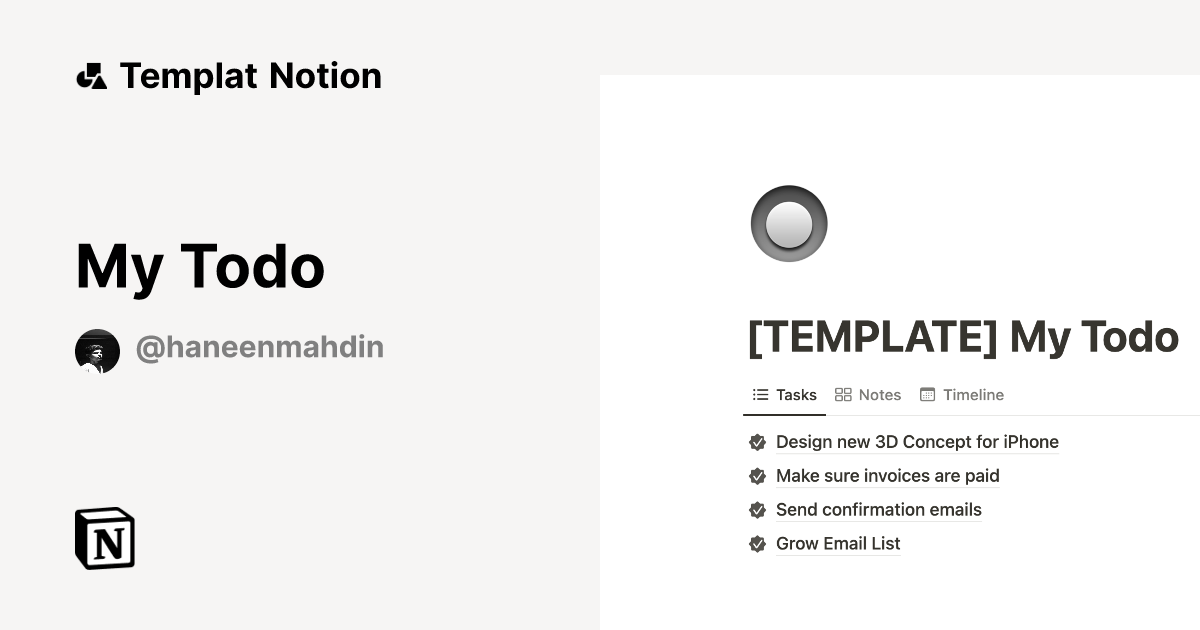Switch to the Notes tab
This screenshot has width=1200, height=630.
[x=876, y=394]
